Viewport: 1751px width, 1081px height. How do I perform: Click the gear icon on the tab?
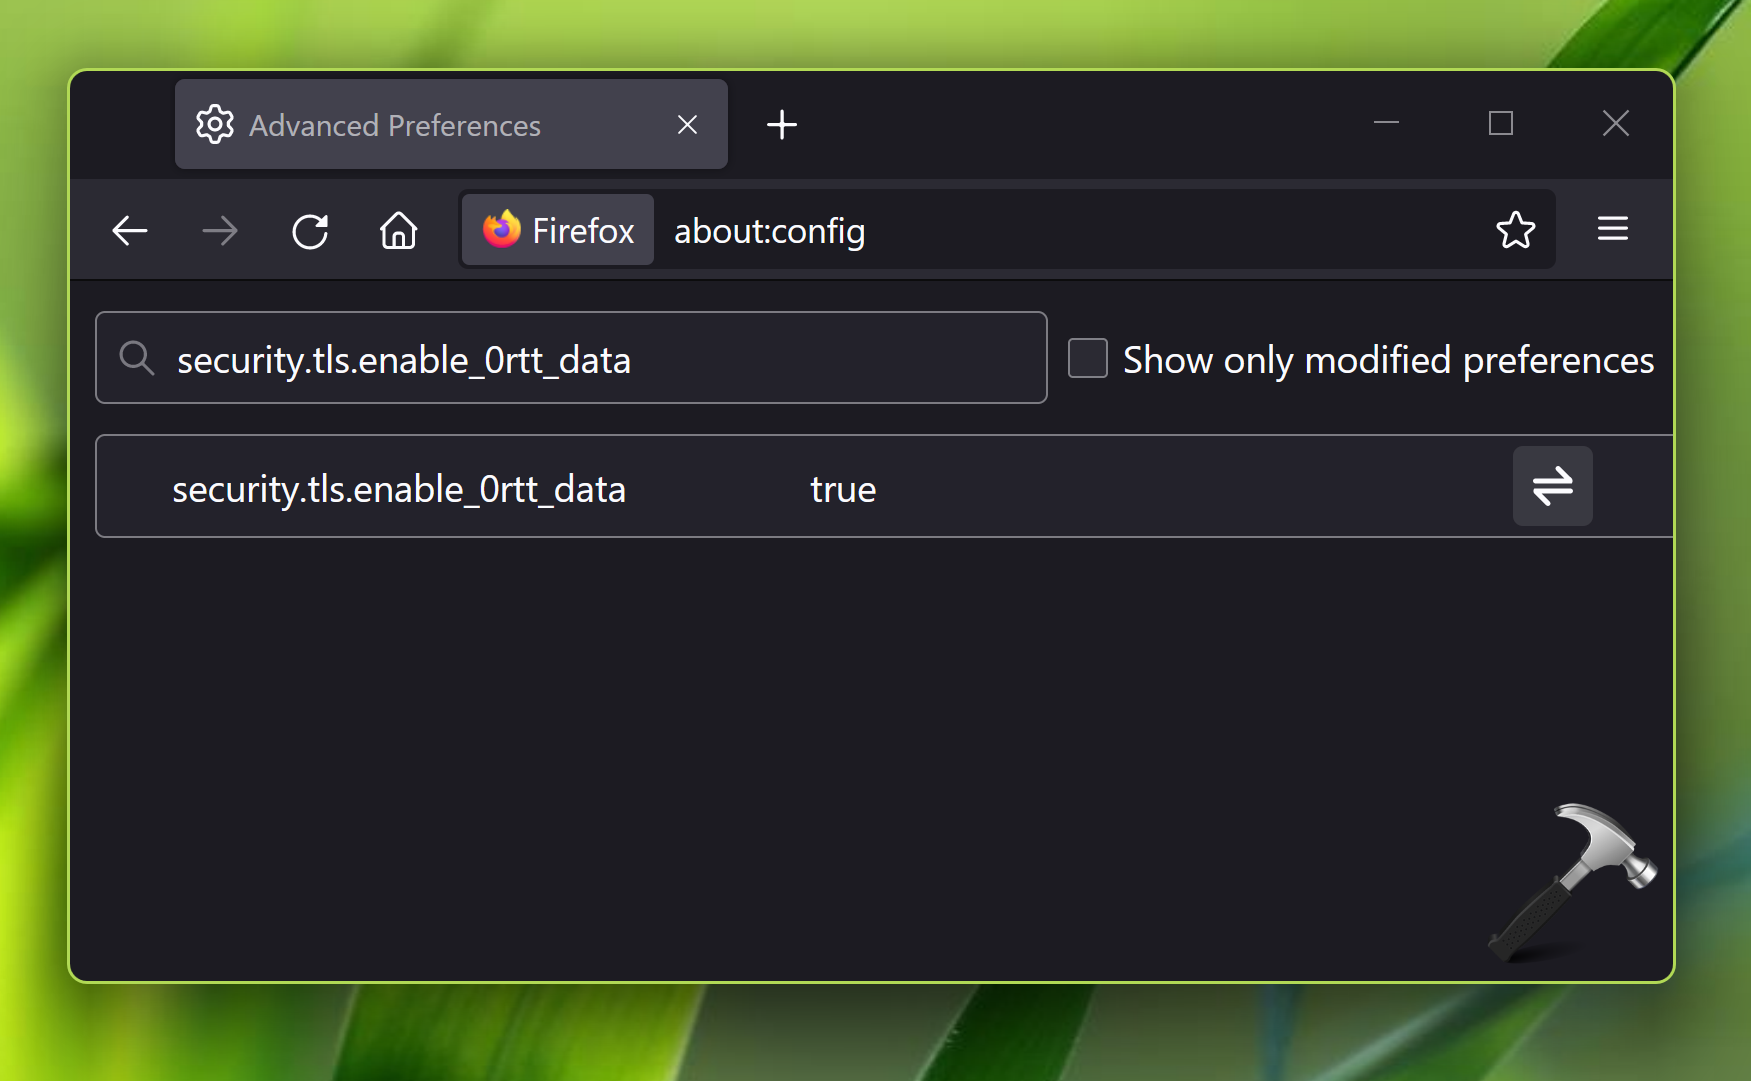(215, 125)
